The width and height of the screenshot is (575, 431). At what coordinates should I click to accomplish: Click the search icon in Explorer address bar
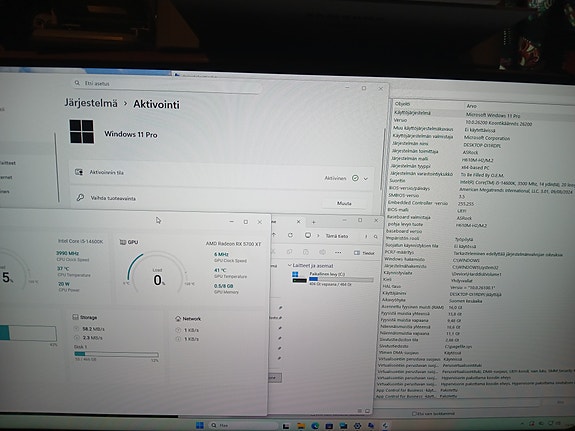[x=376, y=237]
